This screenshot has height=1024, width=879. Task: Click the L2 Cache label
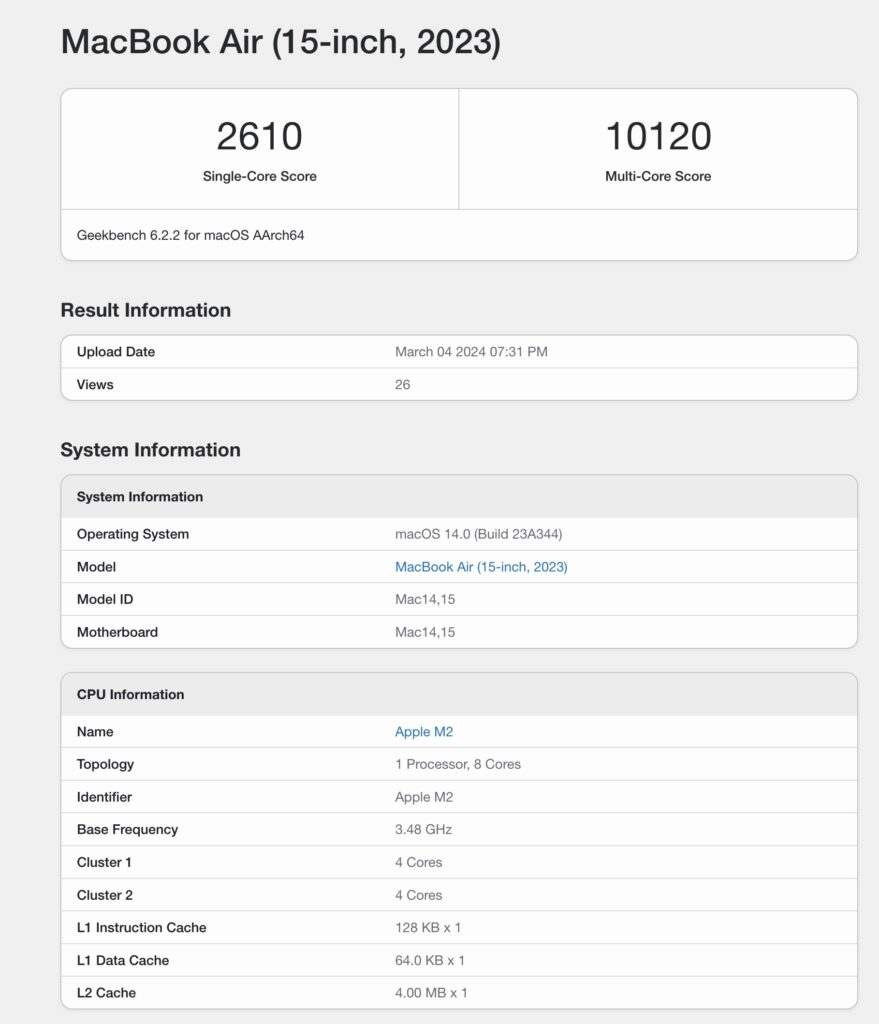point(106,993)
